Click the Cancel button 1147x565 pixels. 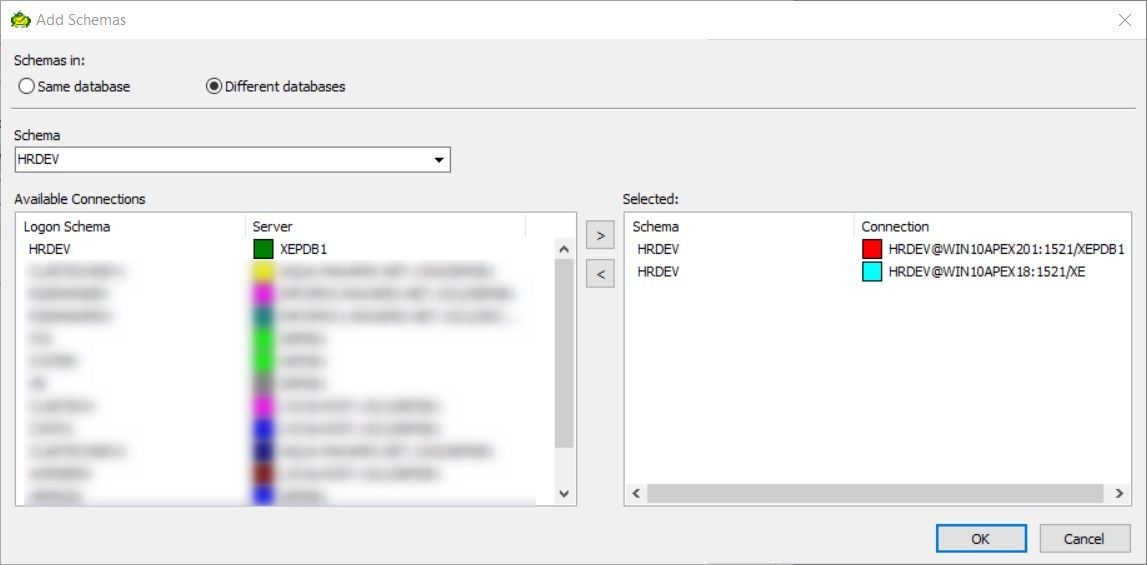click(x=1084, y=539)
